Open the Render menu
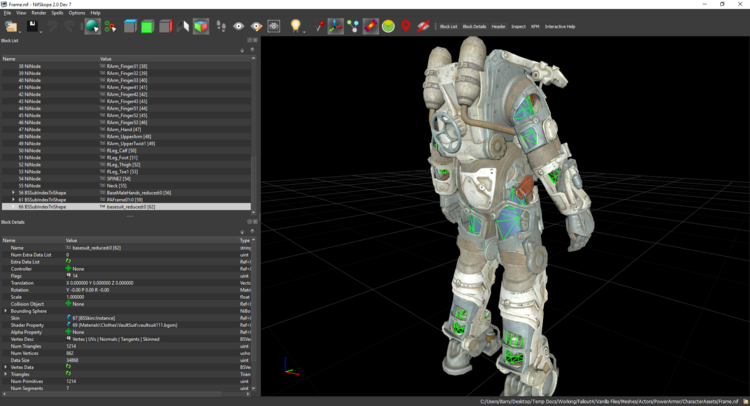The height and width of the screenshot is (406, 750). (x=39, y=13)
